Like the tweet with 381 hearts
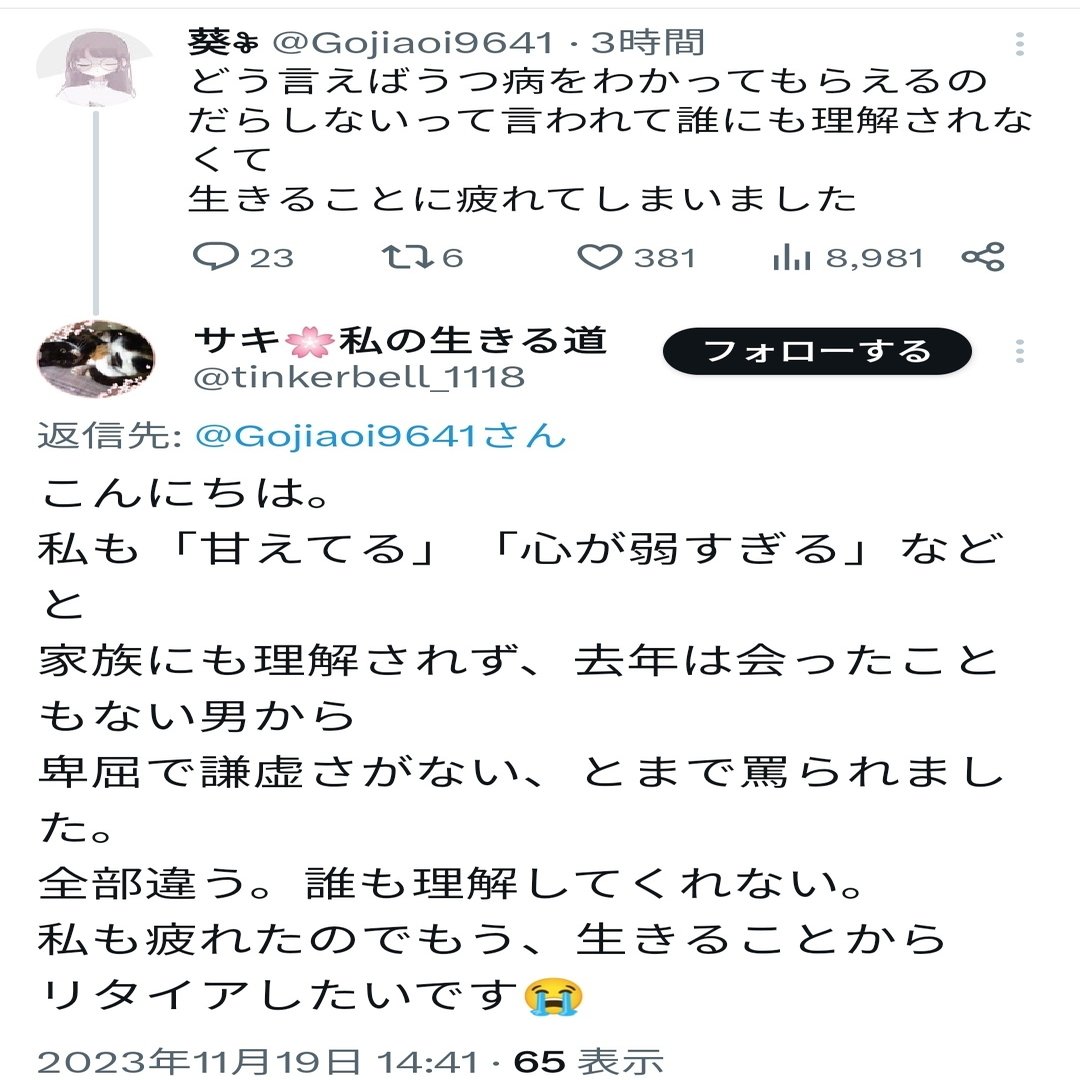Image resolution: width=1080 pixels, height=1080 pixels. (599, 258)
